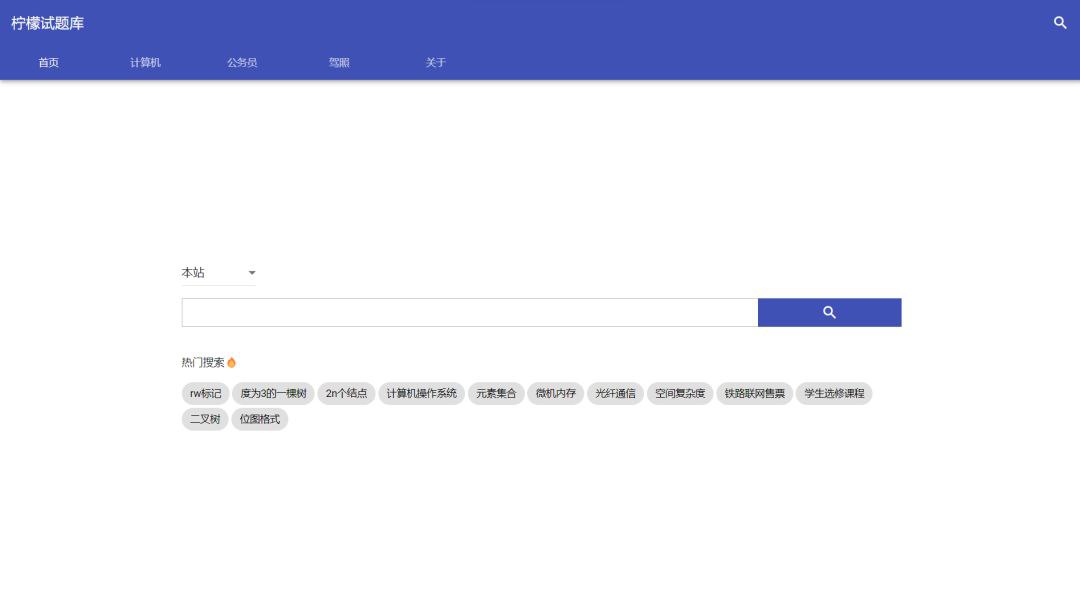Select the 关于 tab

[435, 62]
